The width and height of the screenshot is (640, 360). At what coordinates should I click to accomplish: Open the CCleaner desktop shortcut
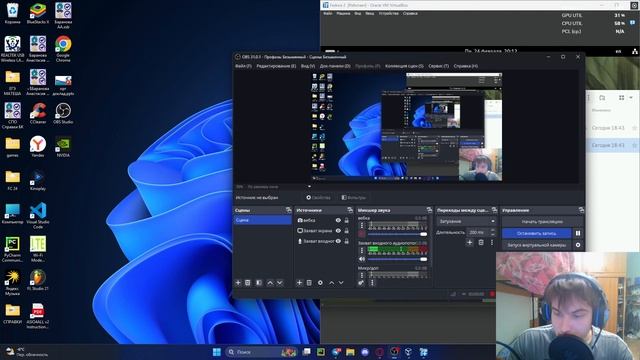point(38,113)
